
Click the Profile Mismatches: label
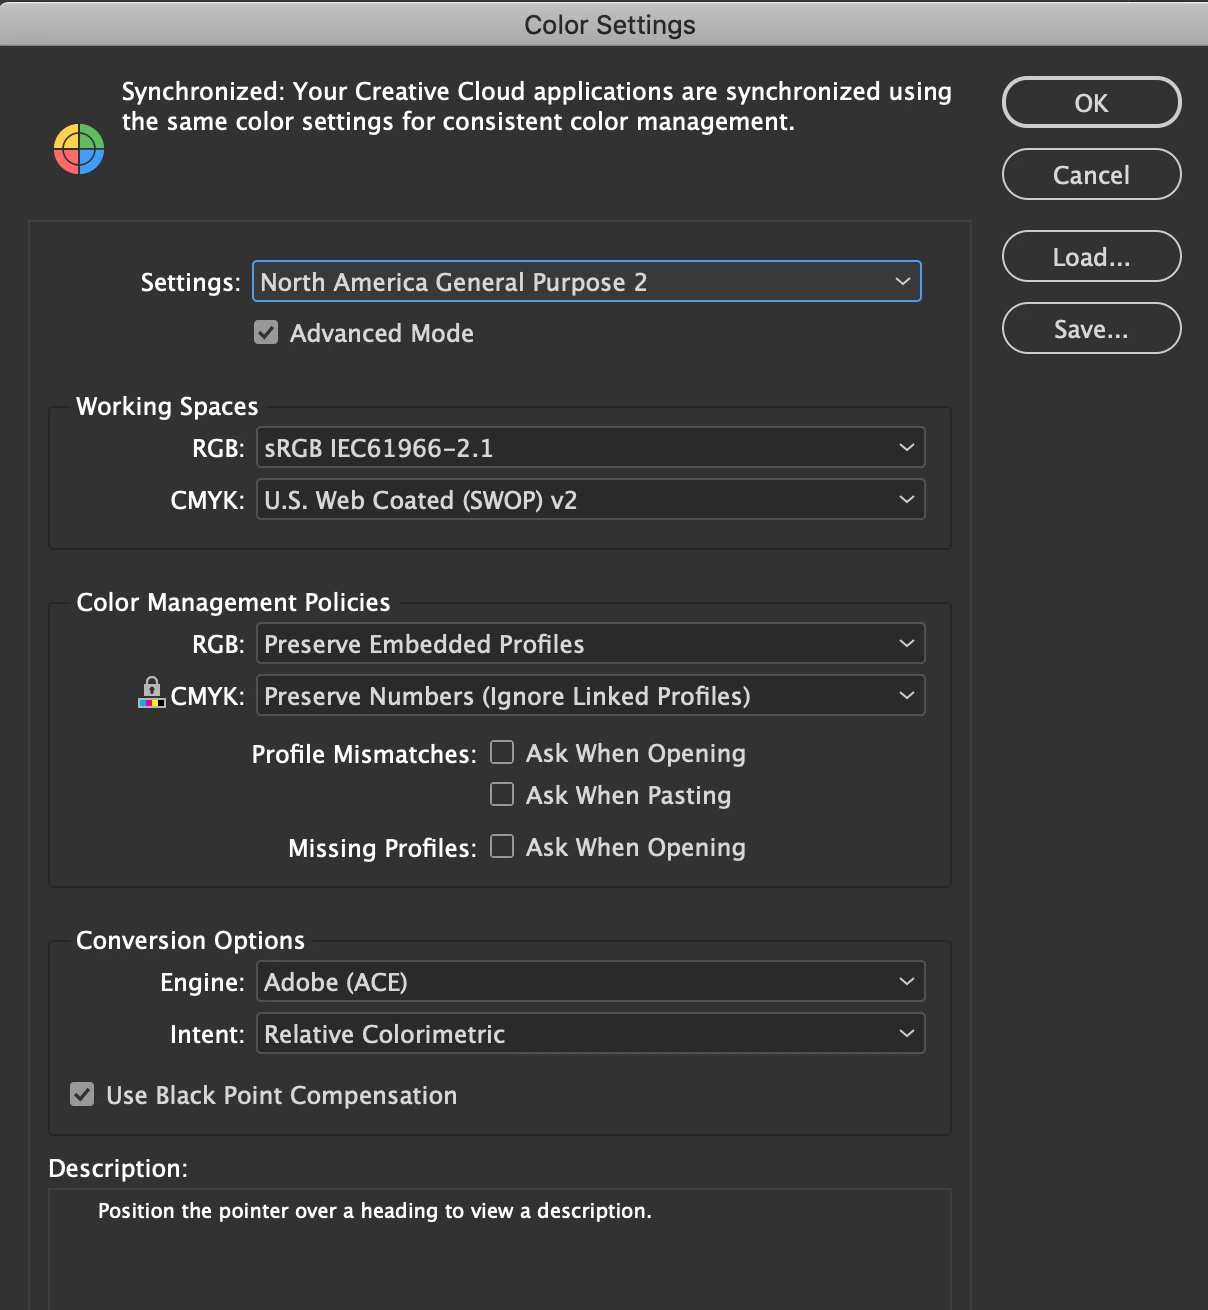point(364,754)
